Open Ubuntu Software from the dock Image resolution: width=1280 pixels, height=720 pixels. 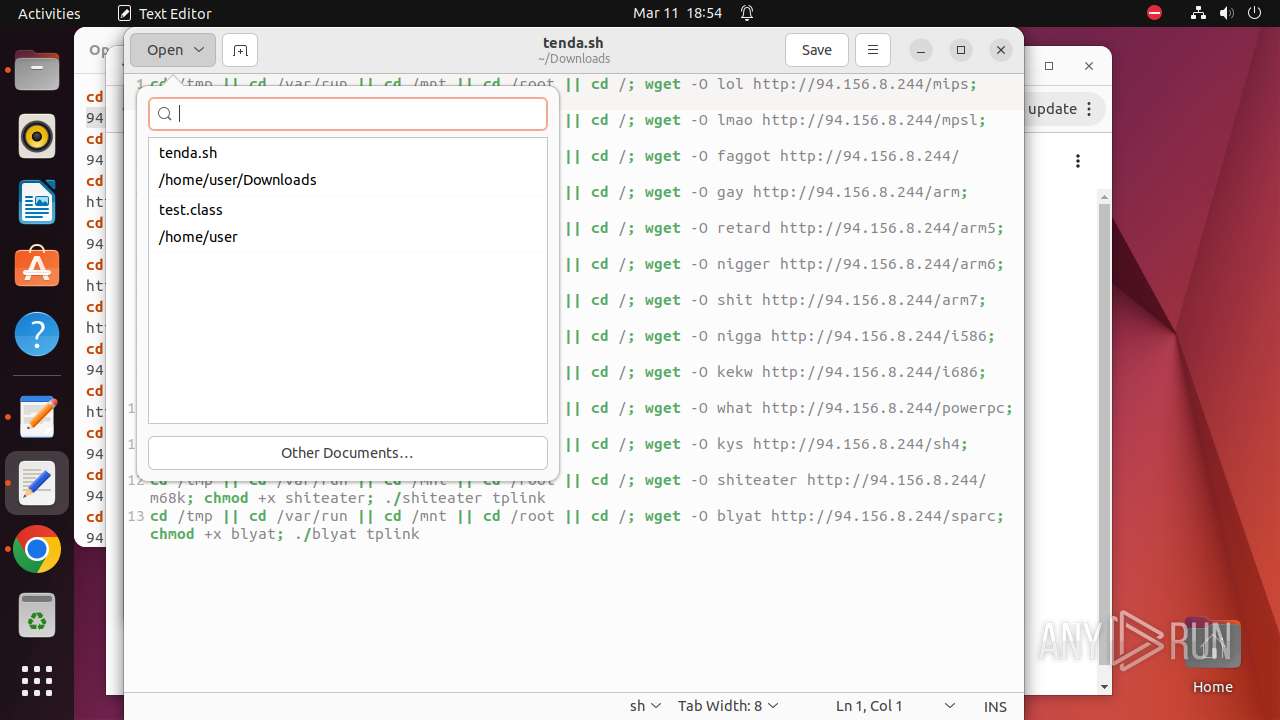coord(37,269)
